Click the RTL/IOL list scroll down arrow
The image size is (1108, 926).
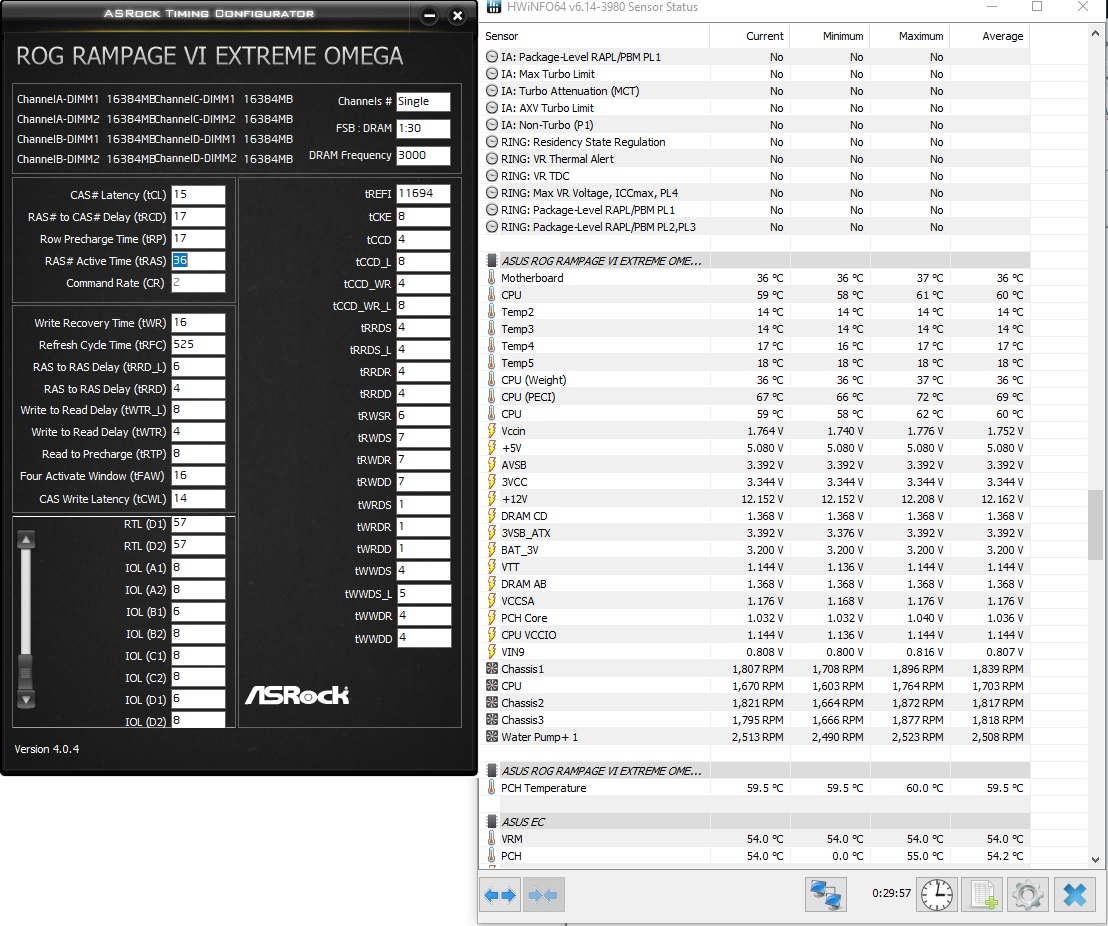[26, 700]
